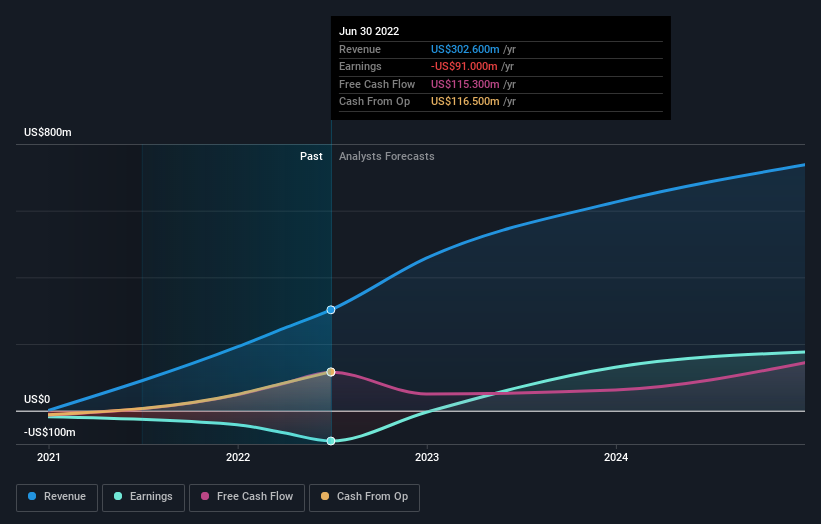Click the 2021 x-axis label

[x=49, y=458]
